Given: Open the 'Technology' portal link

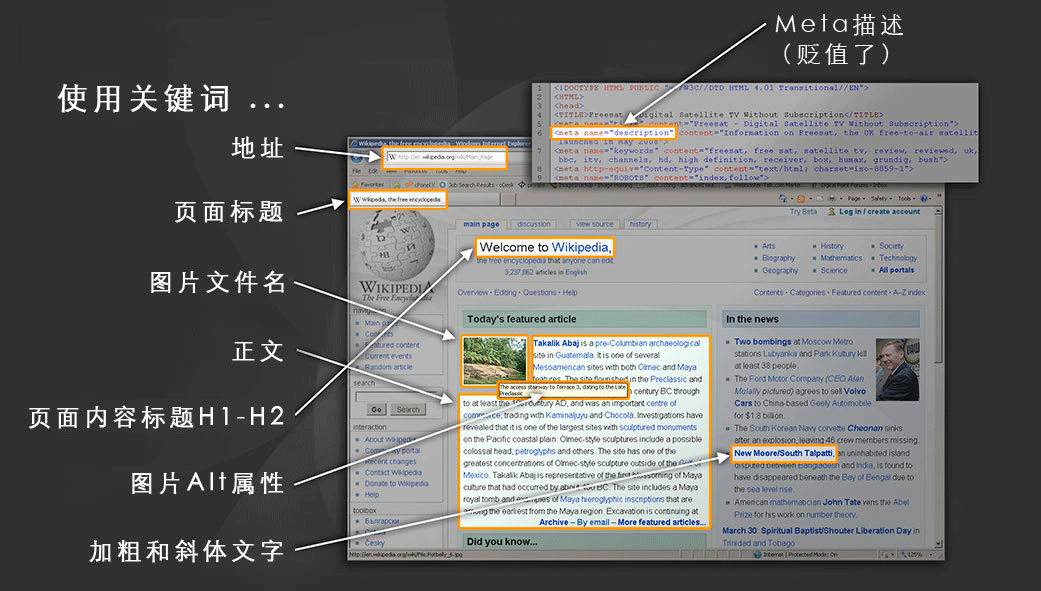Looking at the screenshot, I should [x=898, y=258].
